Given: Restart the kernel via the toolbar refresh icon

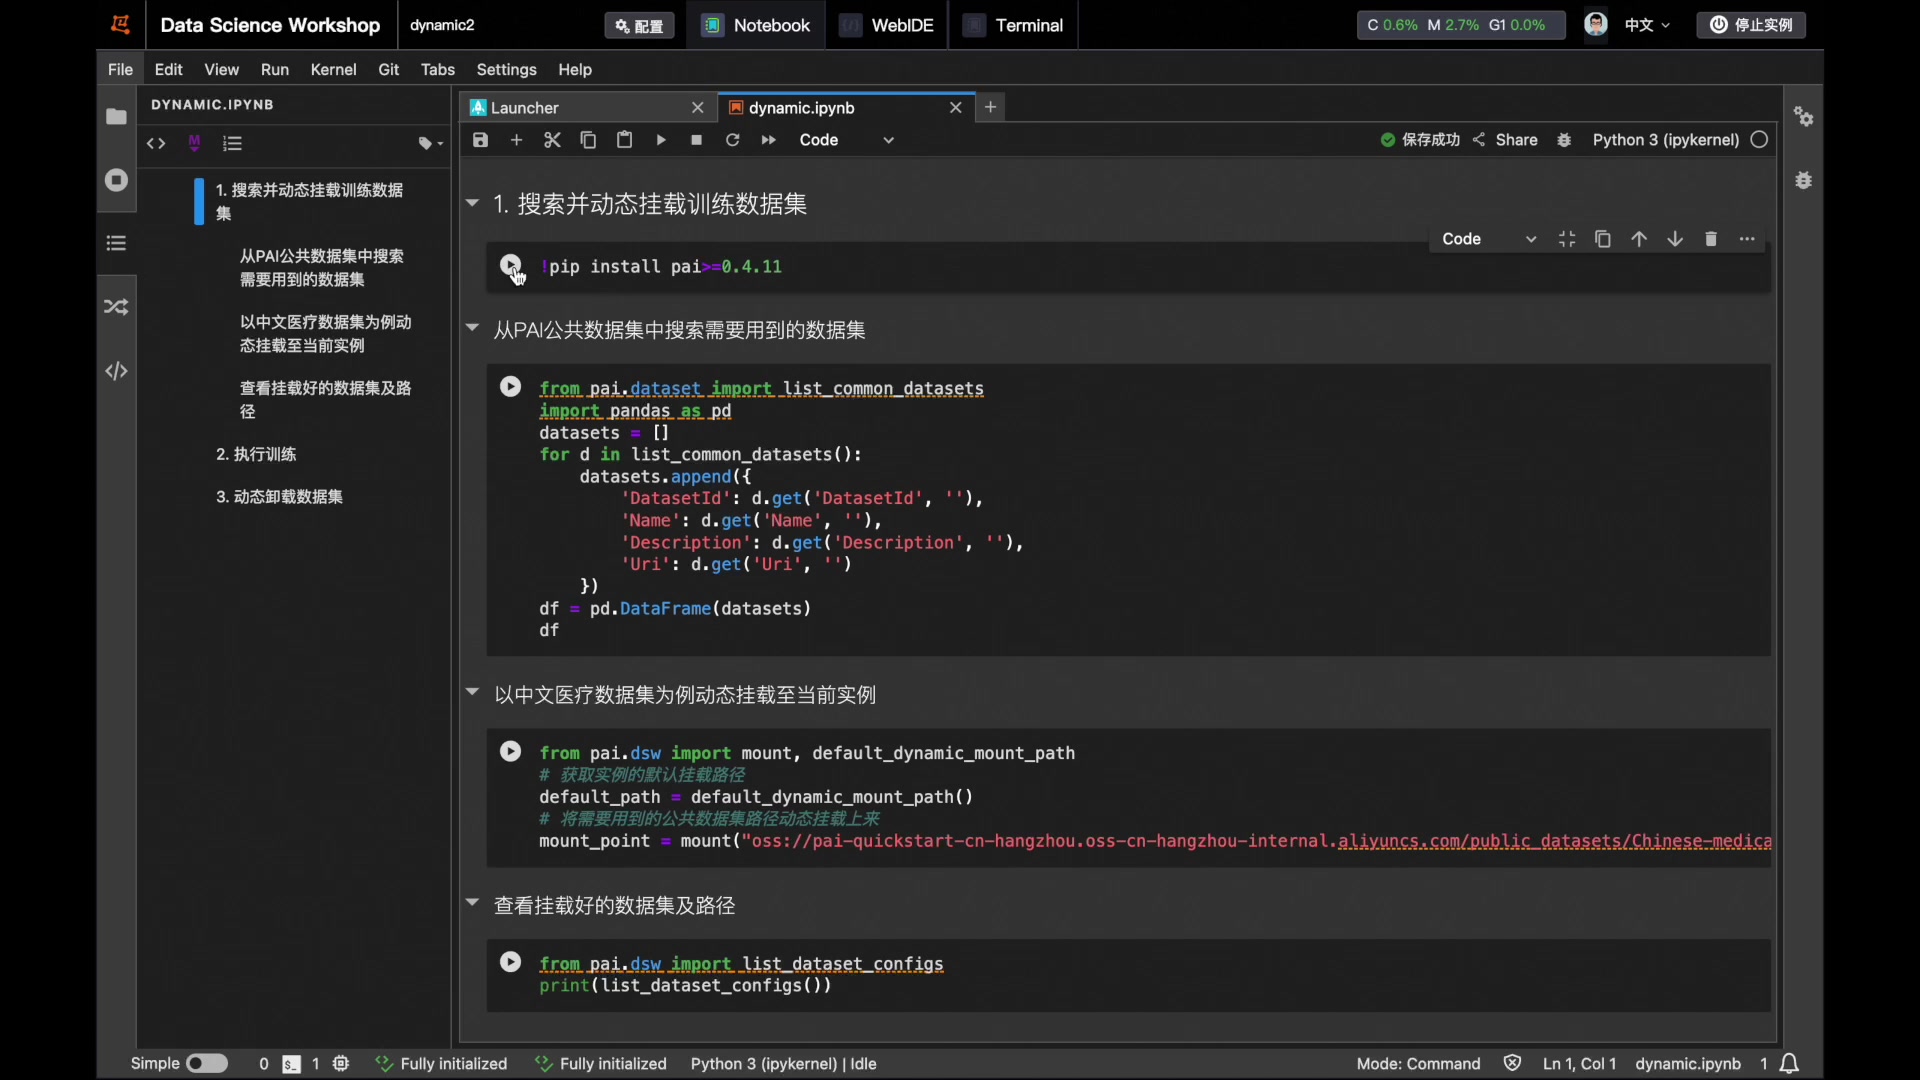Looking at the screenshot, I should (x=732, y=140).
